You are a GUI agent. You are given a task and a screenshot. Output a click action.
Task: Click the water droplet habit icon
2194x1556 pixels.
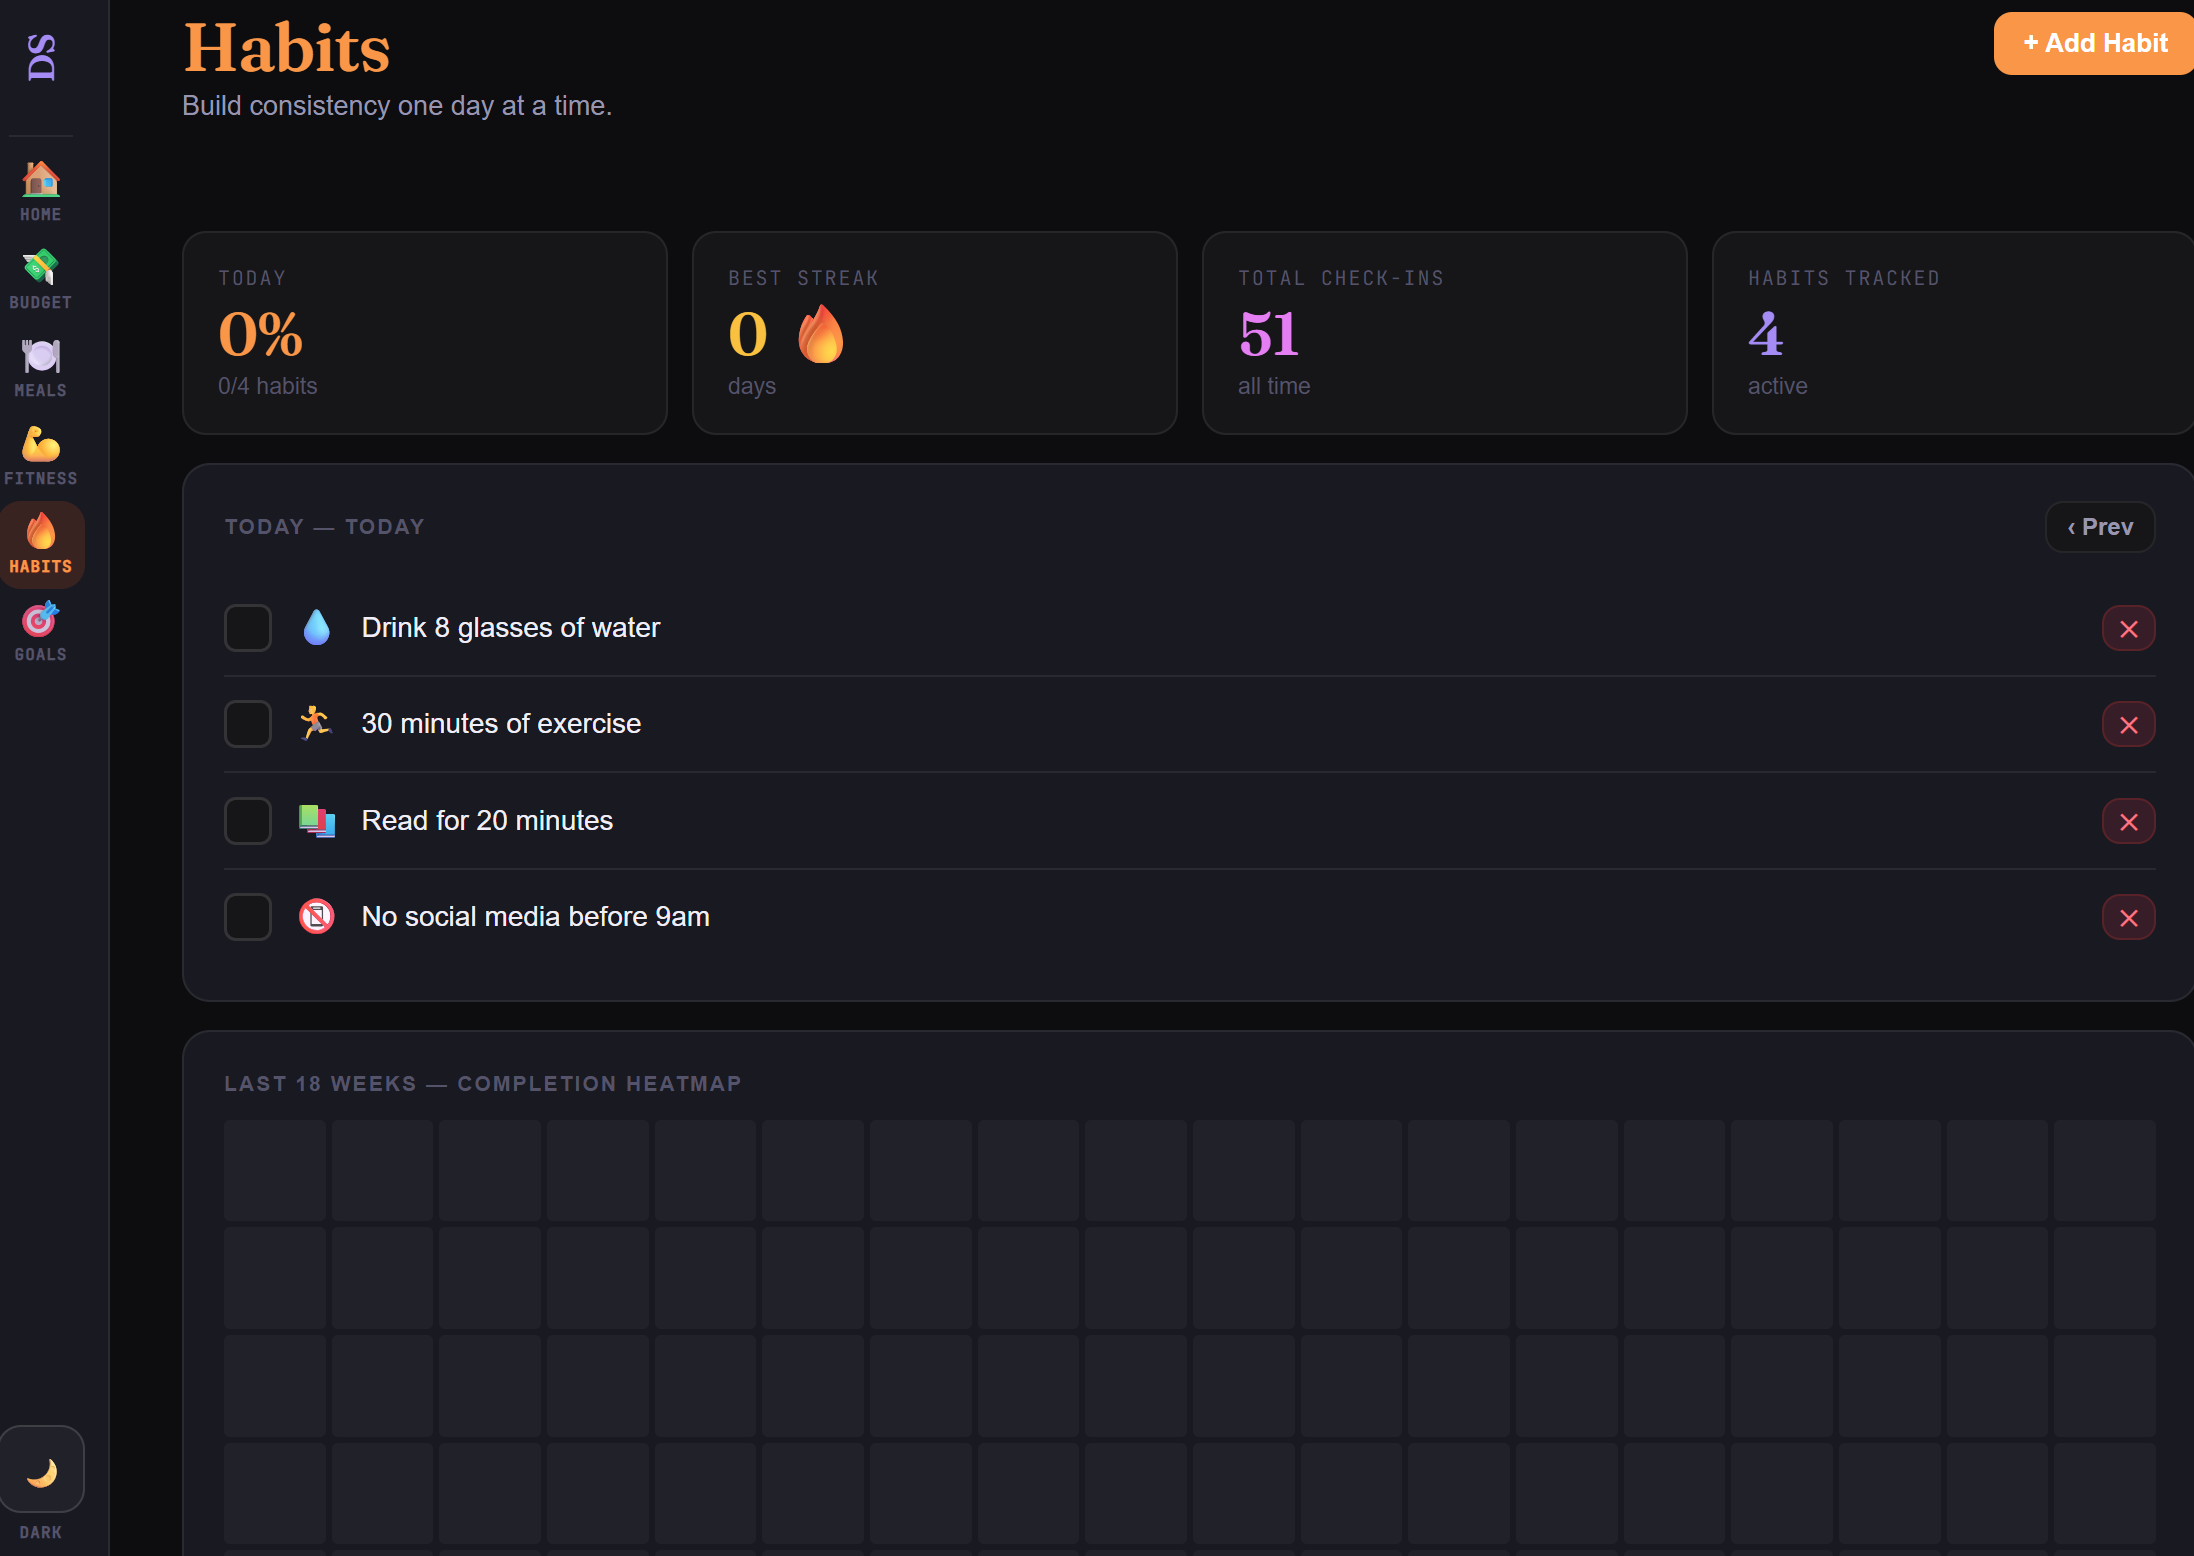tap(317, 628)
